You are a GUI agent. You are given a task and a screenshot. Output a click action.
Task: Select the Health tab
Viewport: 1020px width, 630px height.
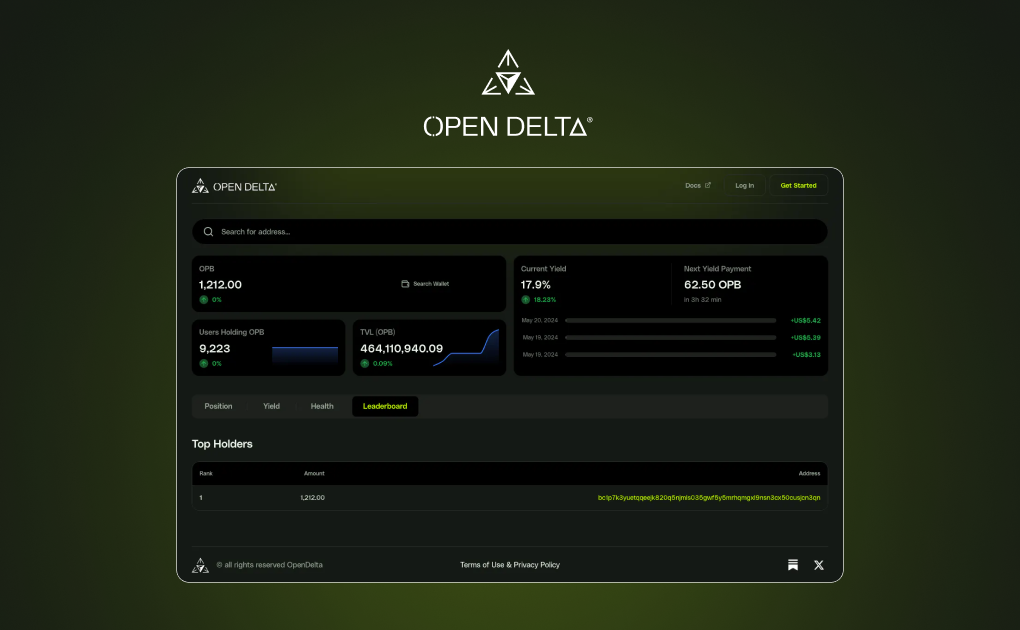322,406
